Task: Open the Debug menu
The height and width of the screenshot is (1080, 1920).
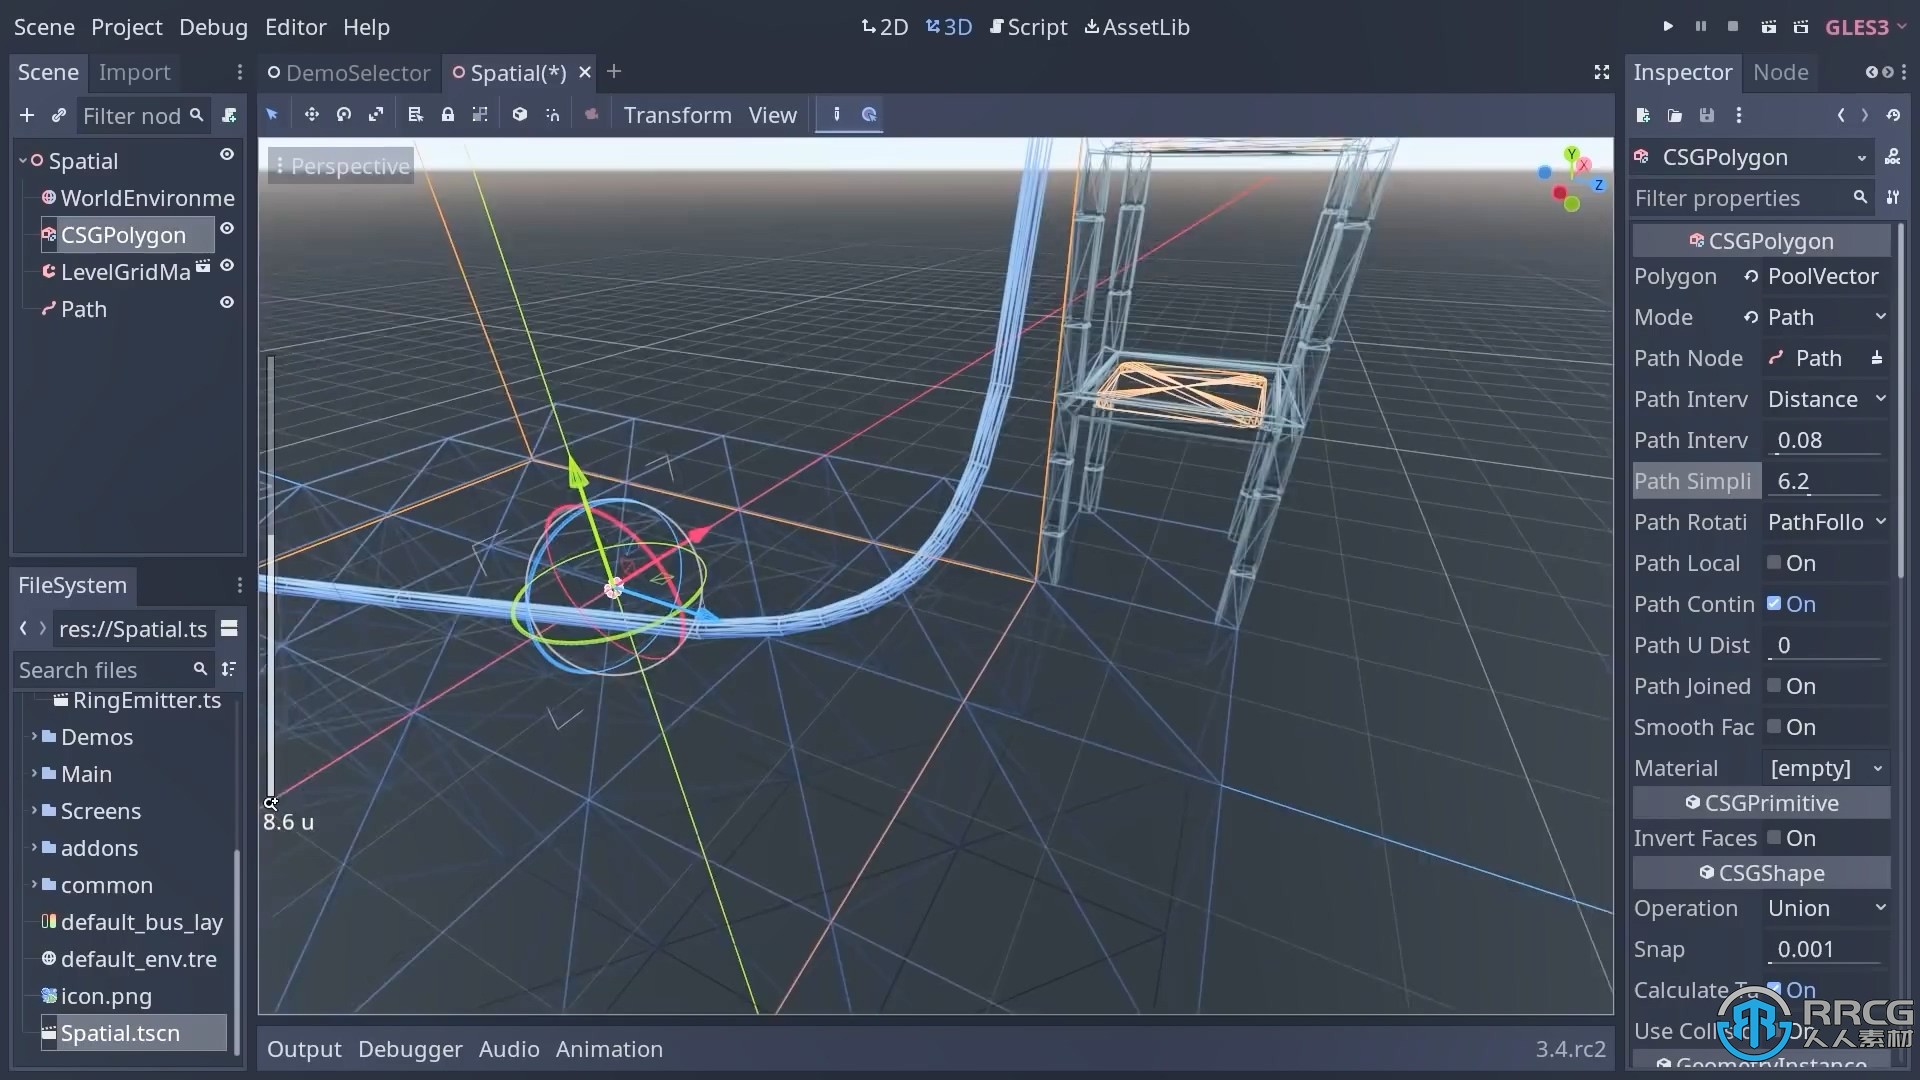Action: 214,26
